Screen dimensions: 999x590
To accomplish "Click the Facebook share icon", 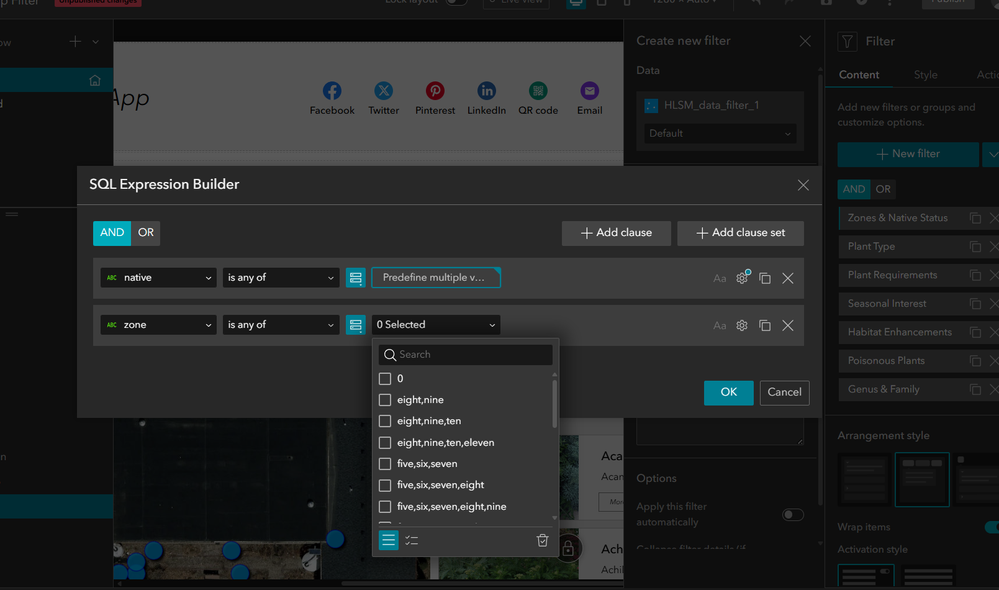I will [331, 90].
